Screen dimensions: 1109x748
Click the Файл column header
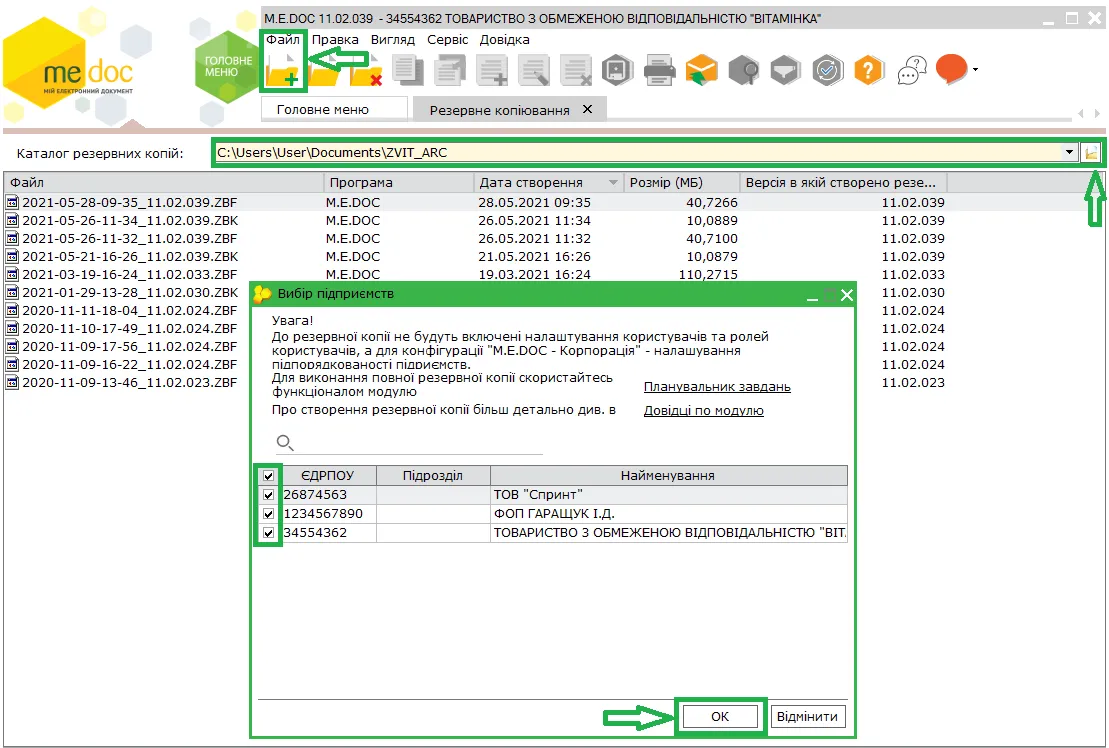click(164, 182)
